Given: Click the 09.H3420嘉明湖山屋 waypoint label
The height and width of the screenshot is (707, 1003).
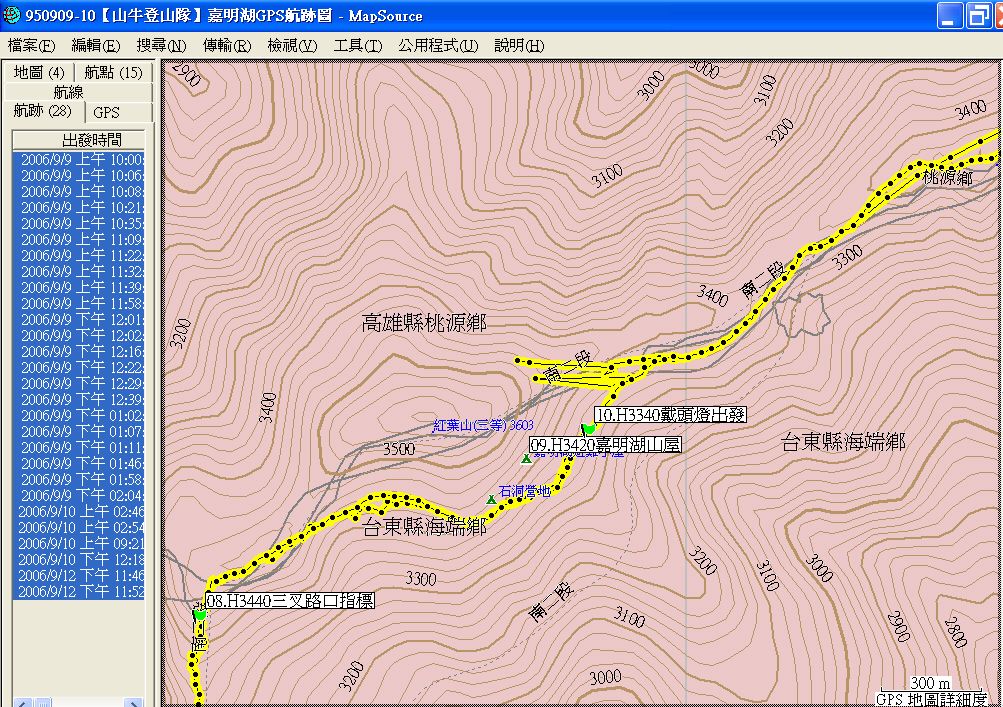Looking at the screenshot, I should [x=605, y=445].
